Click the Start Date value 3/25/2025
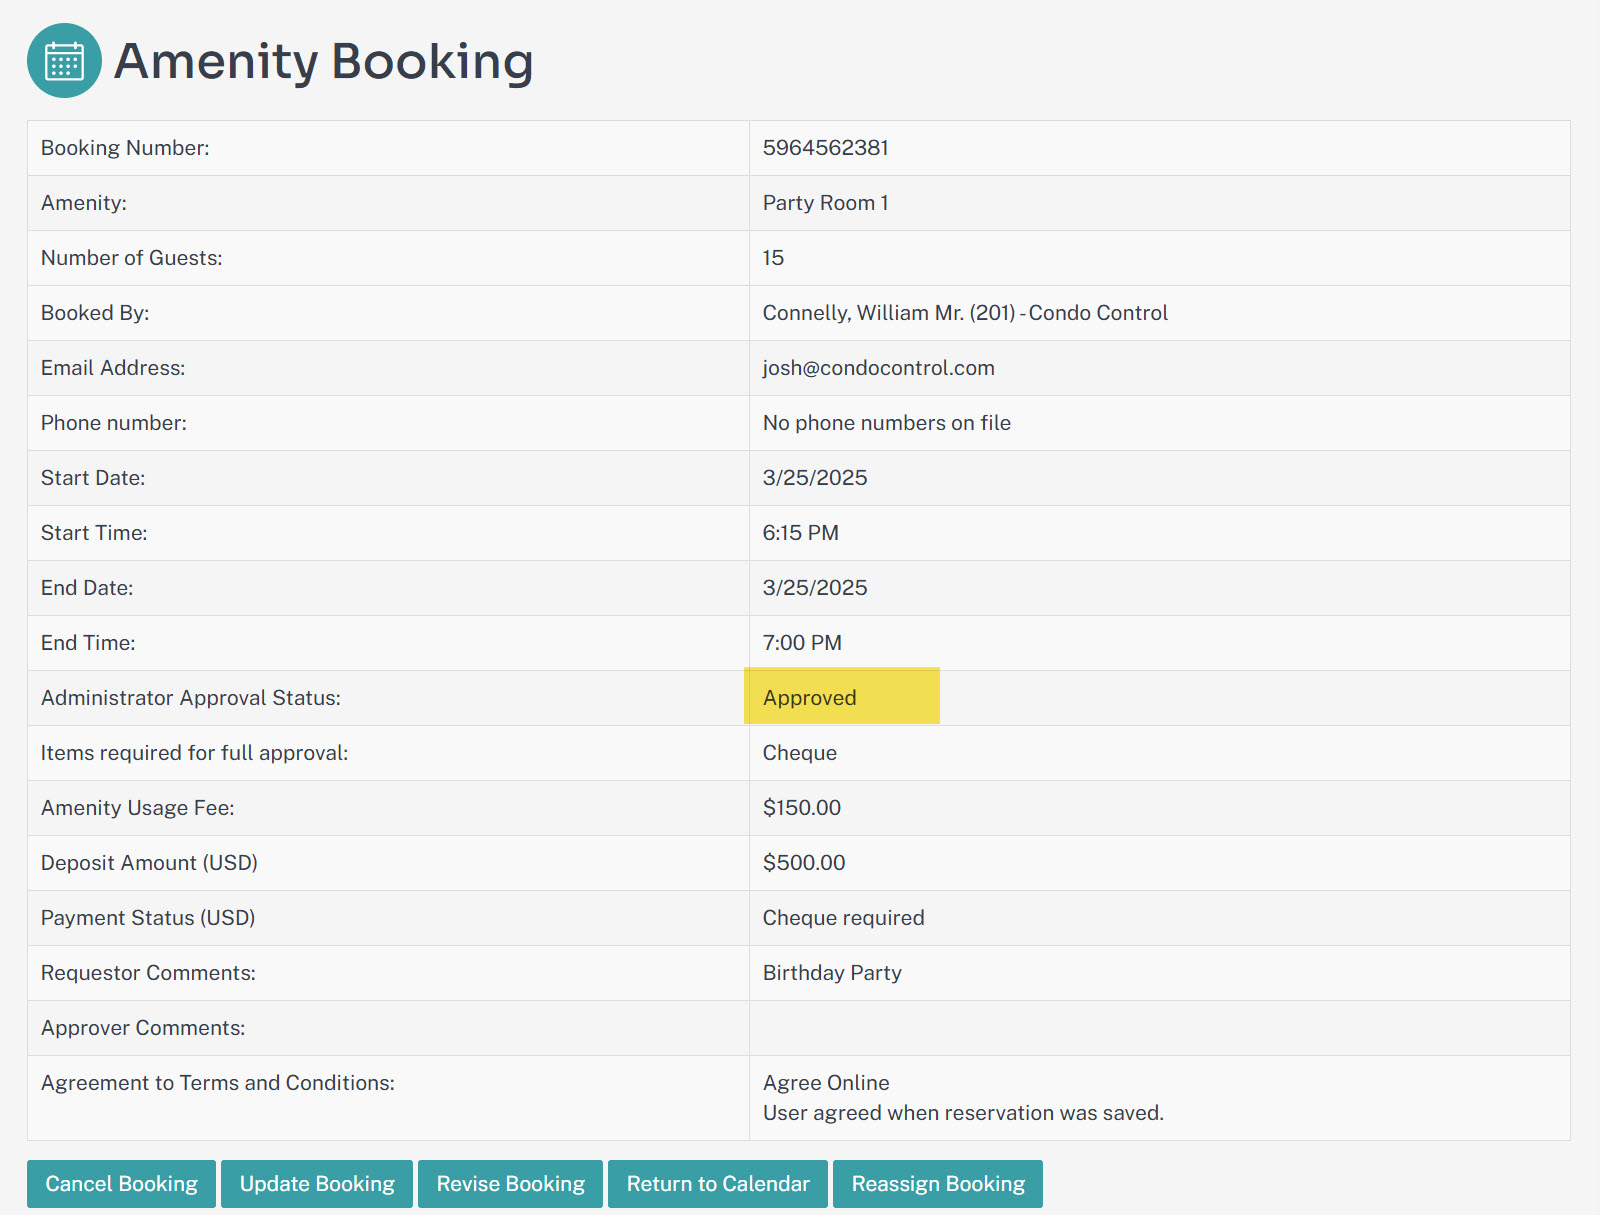1600x1215 pixels. (x=815, y=478)
